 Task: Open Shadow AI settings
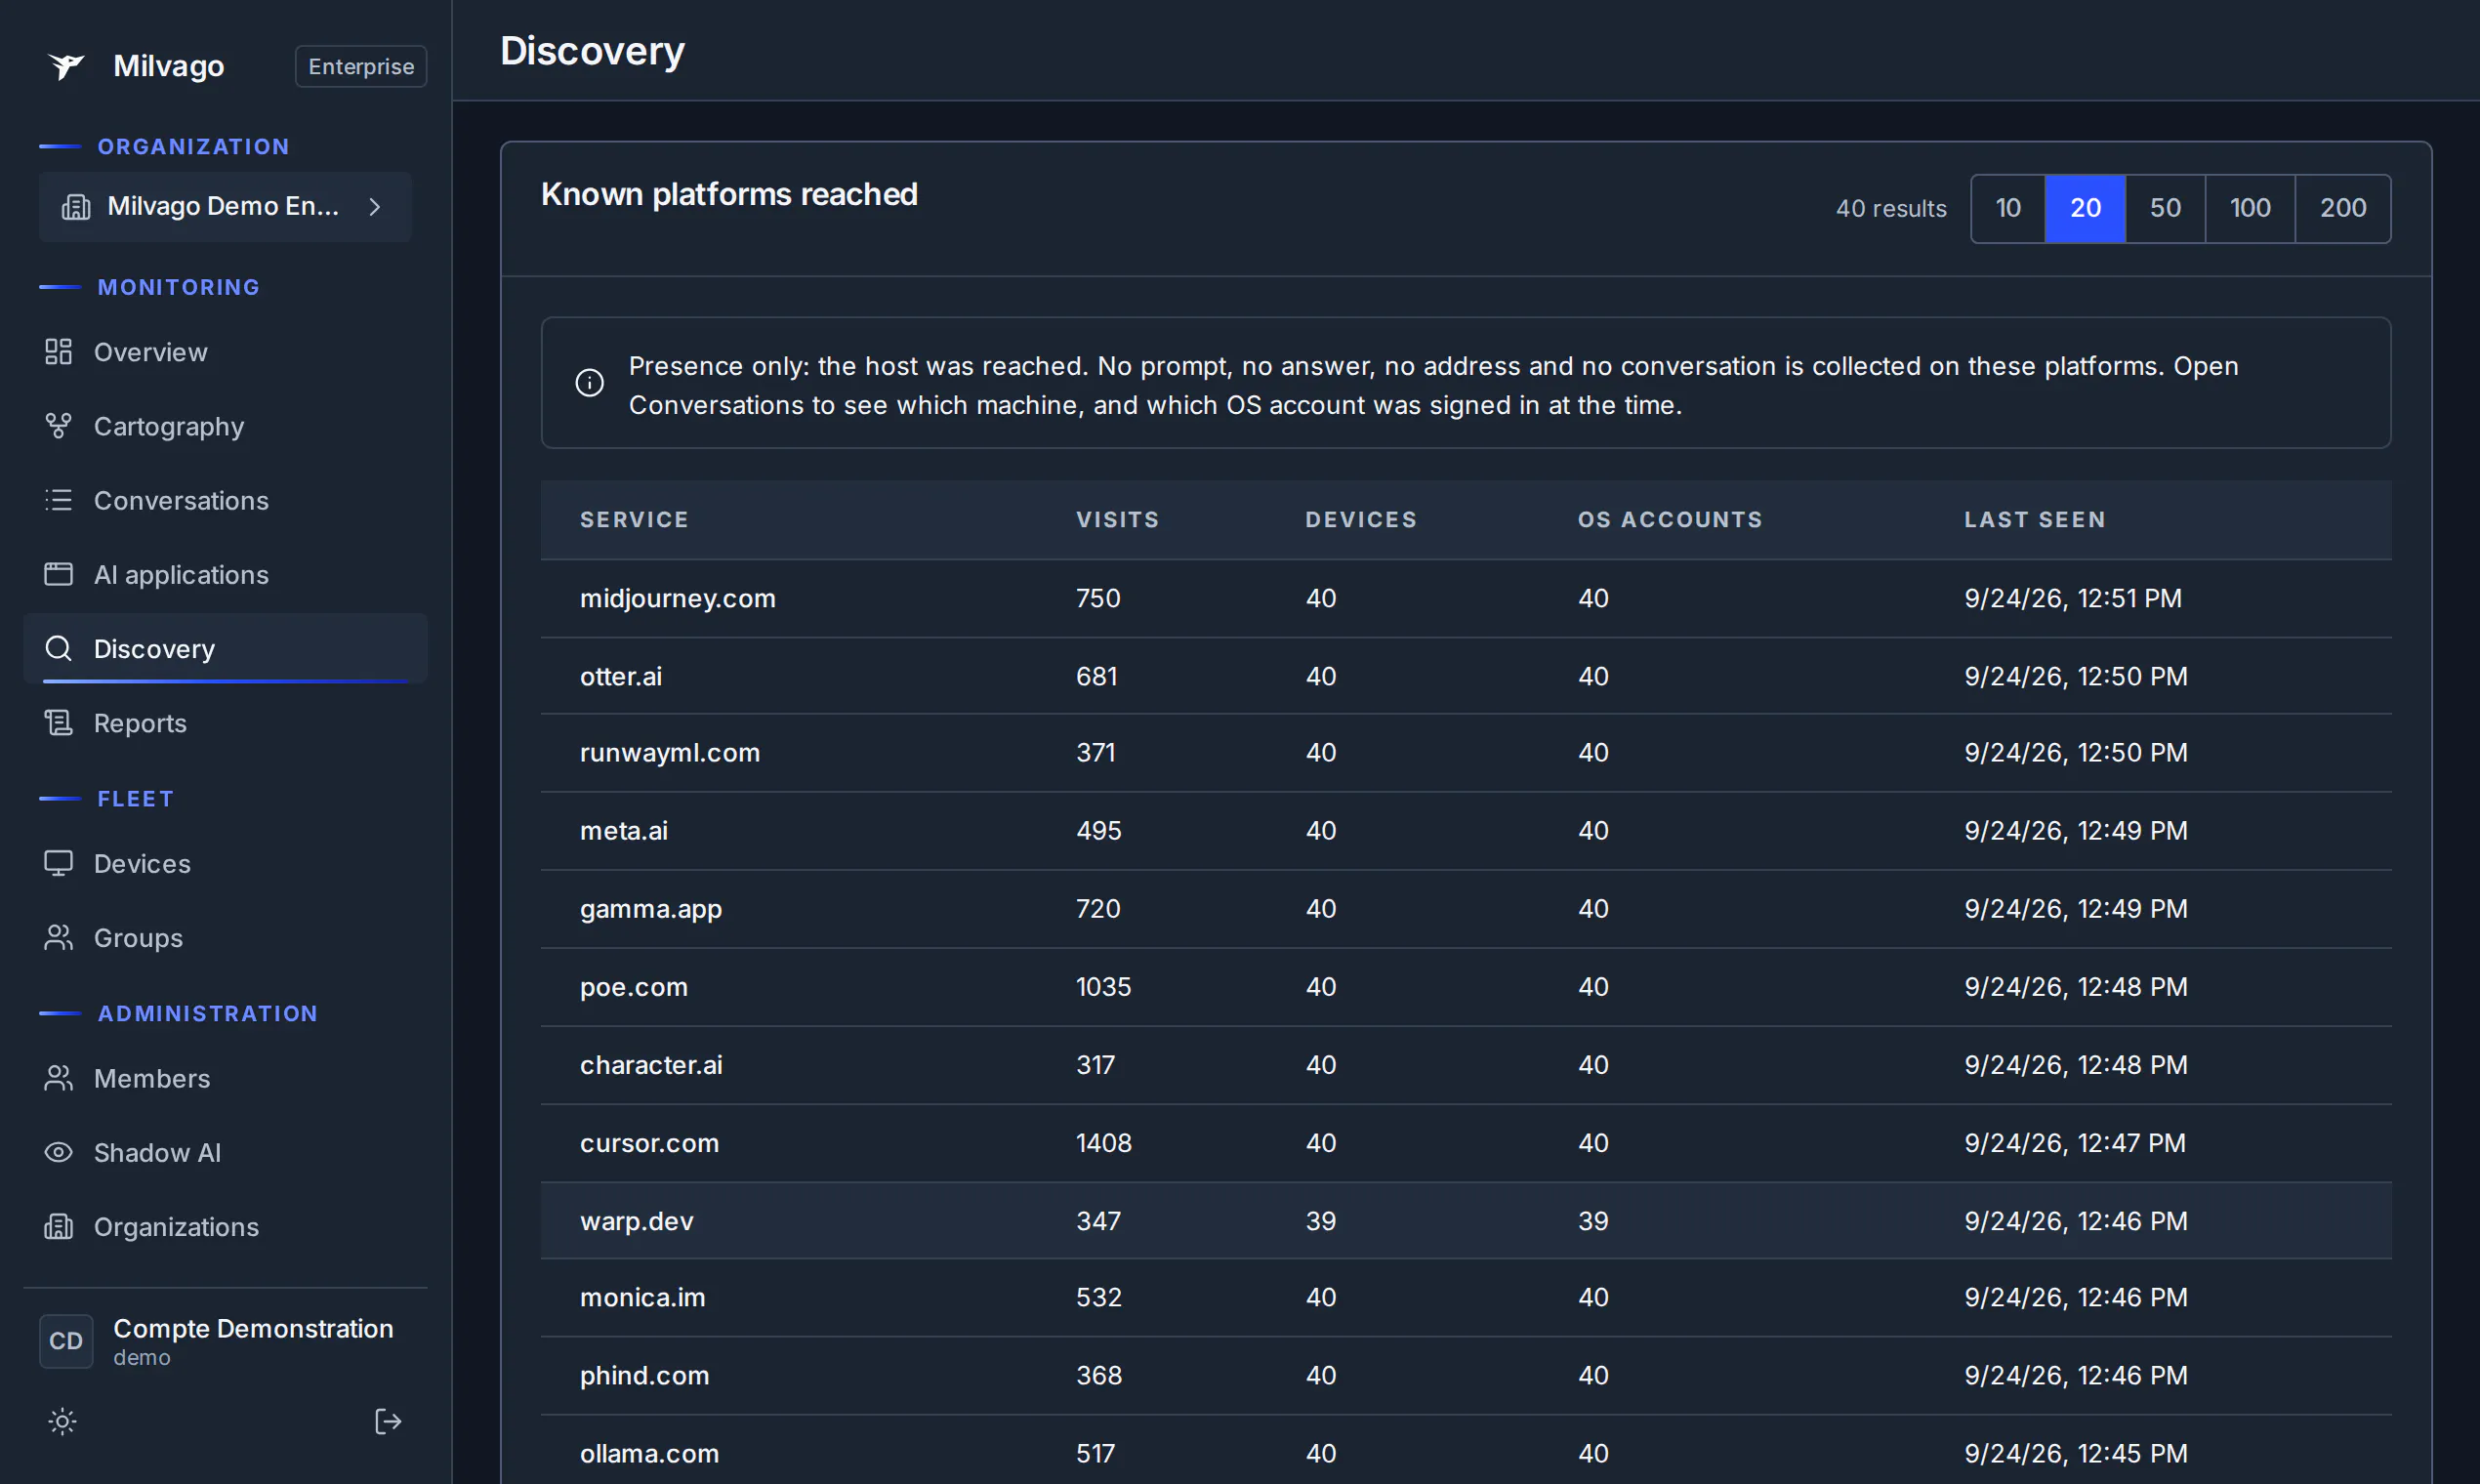[225, 1152]
